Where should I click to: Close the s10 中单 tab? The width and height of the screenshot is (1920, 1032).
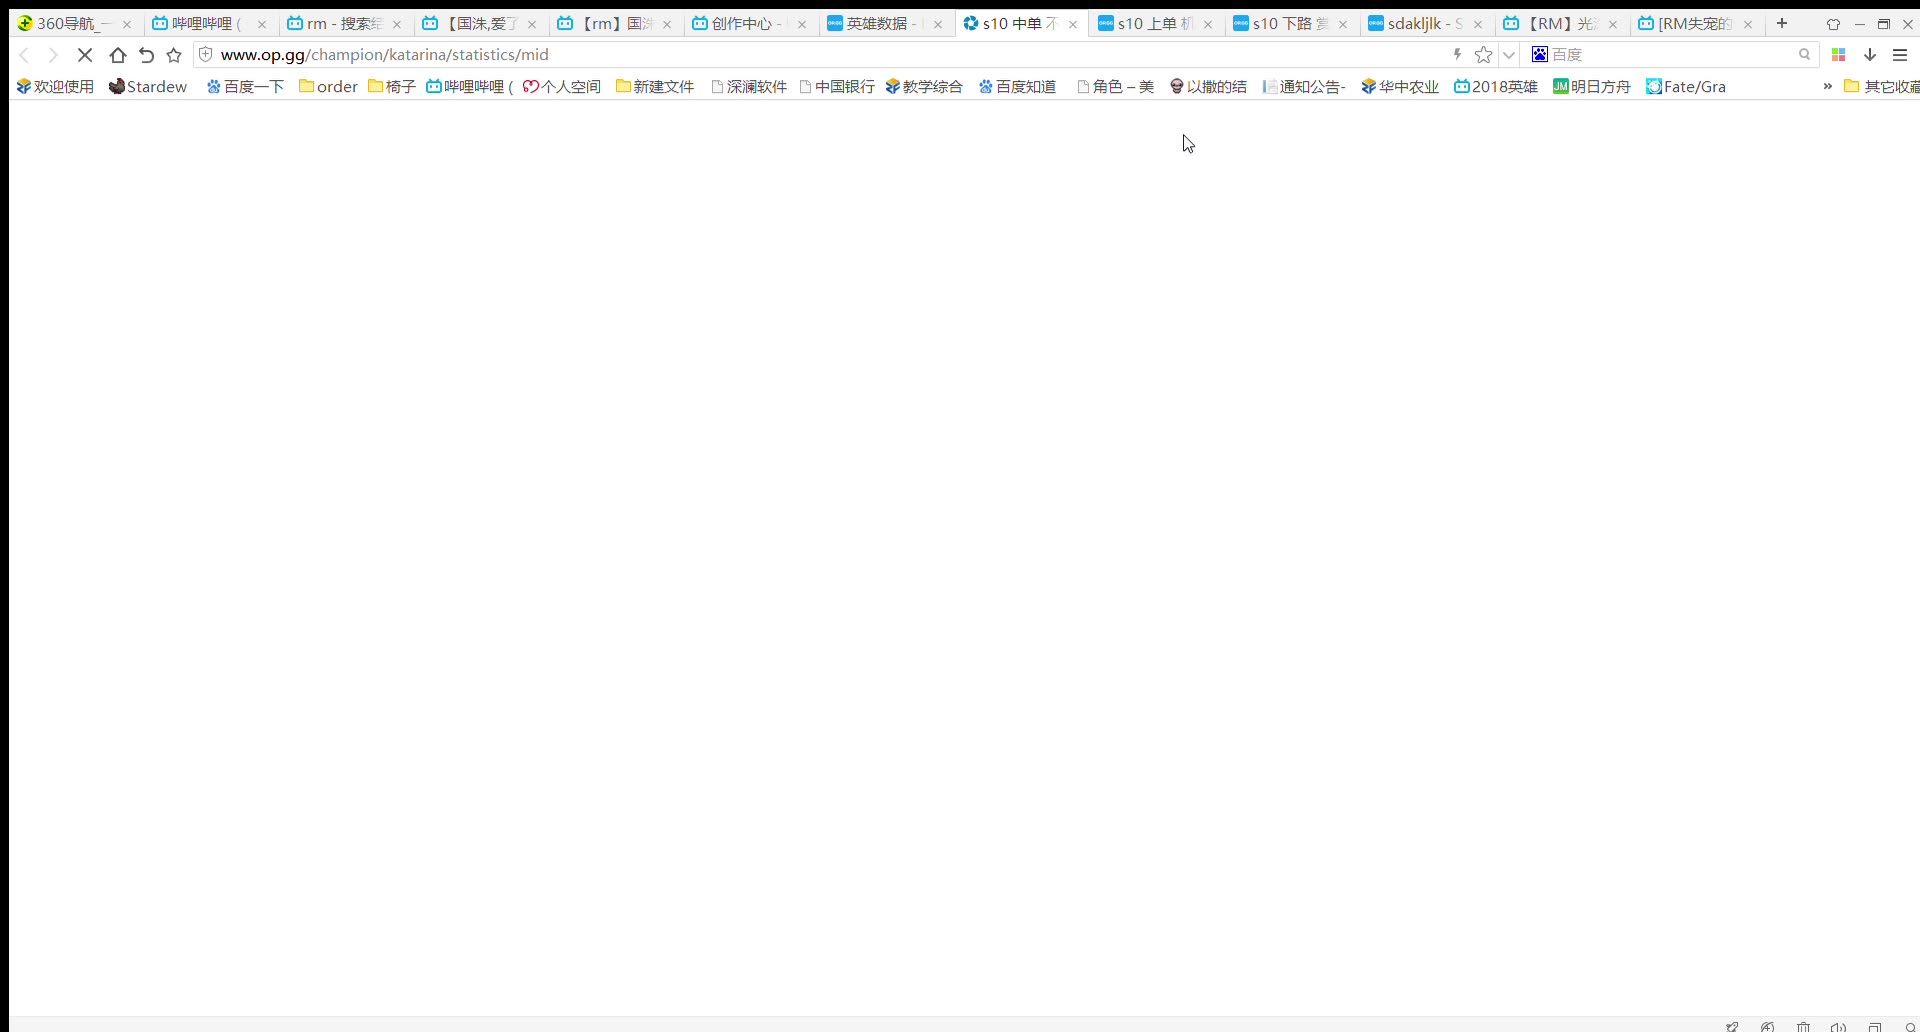[1073, 24]
